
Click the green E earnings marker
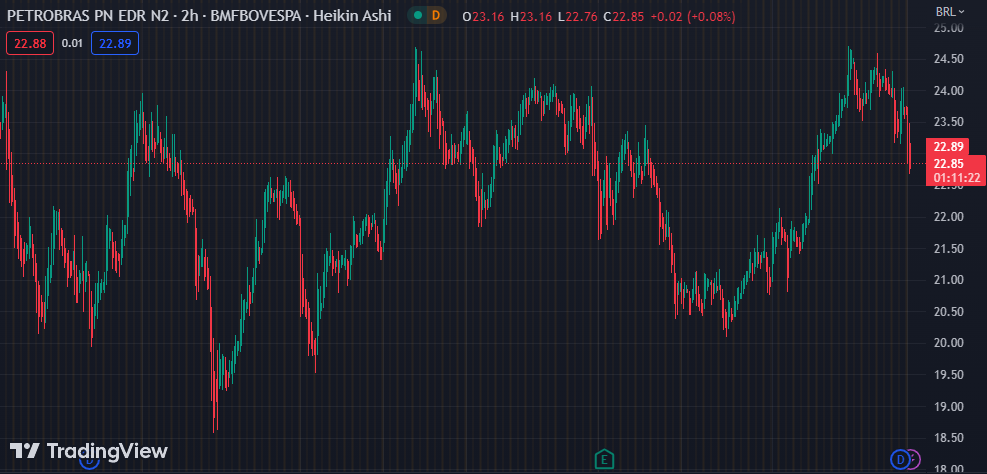coord(604,460)
